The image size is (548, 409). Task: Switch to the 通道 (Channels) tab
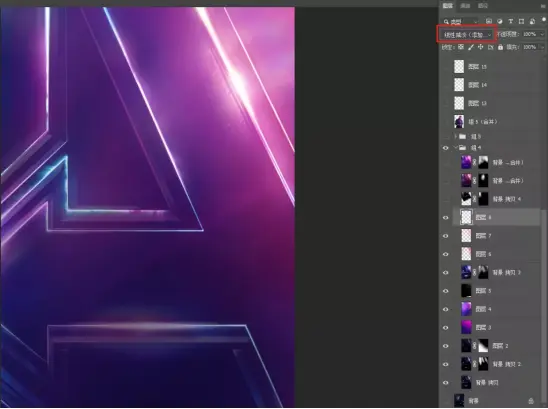pyautogui.click(x=465, y=6)
